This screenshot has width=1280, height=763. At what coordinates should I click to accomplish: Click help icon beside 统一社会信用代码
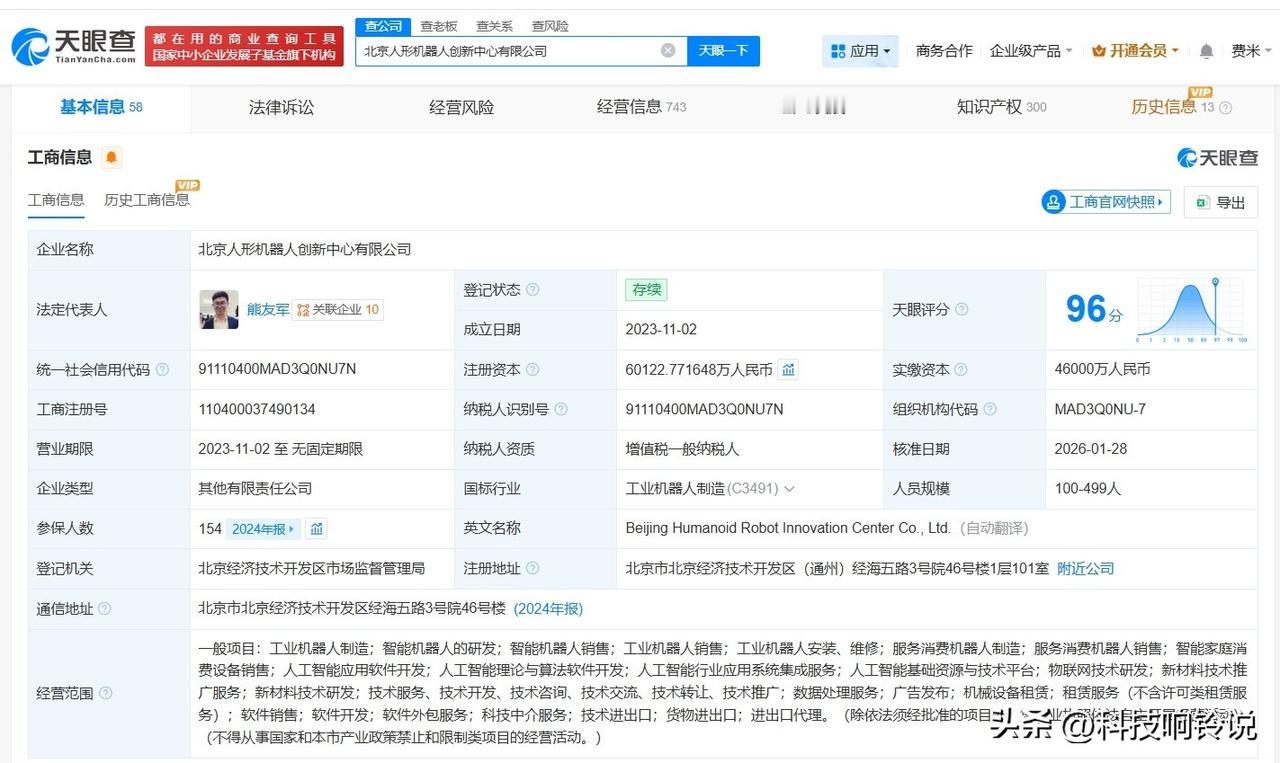pyautogui.click(x=162, y=370)
